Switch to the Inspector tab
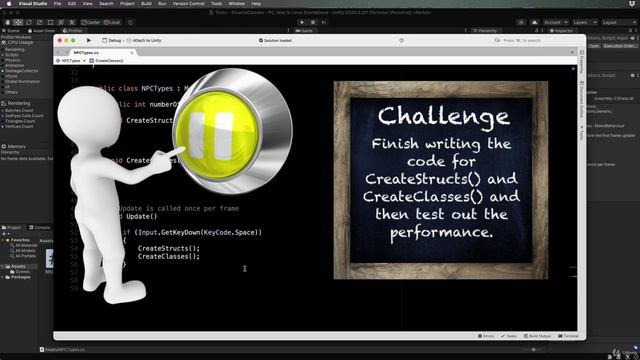Image resolution: width=640 pixels, height=360 pixels. point(561,31)
